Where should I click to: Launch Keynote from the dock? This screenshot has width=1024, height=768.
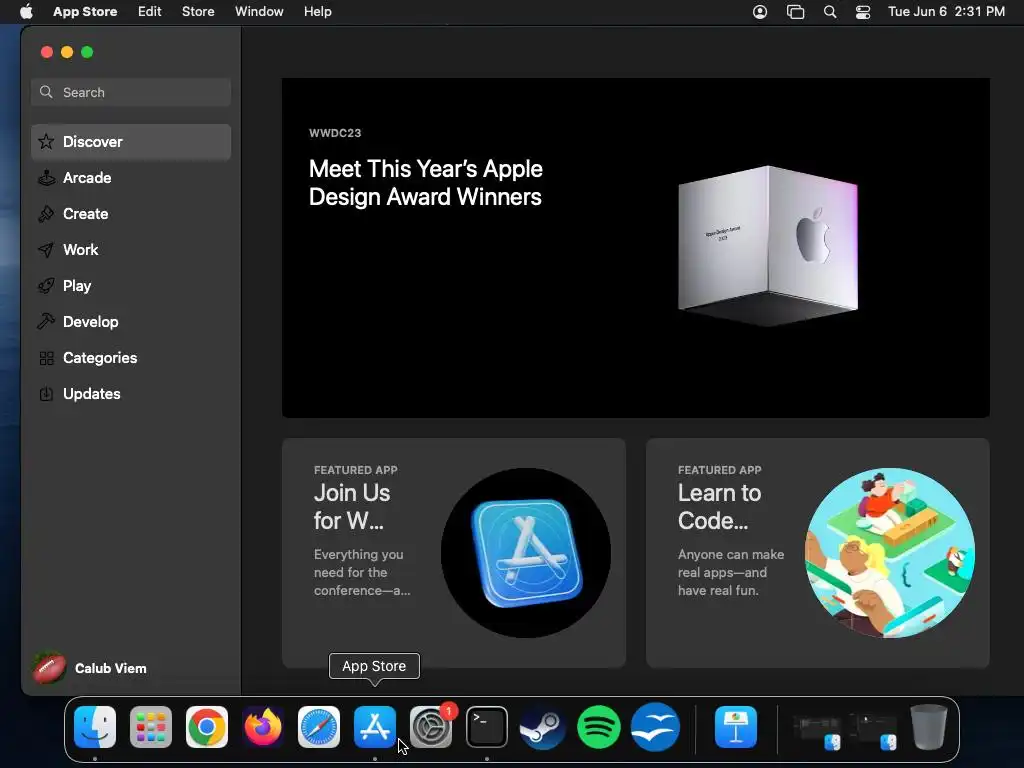pos(736,727)
